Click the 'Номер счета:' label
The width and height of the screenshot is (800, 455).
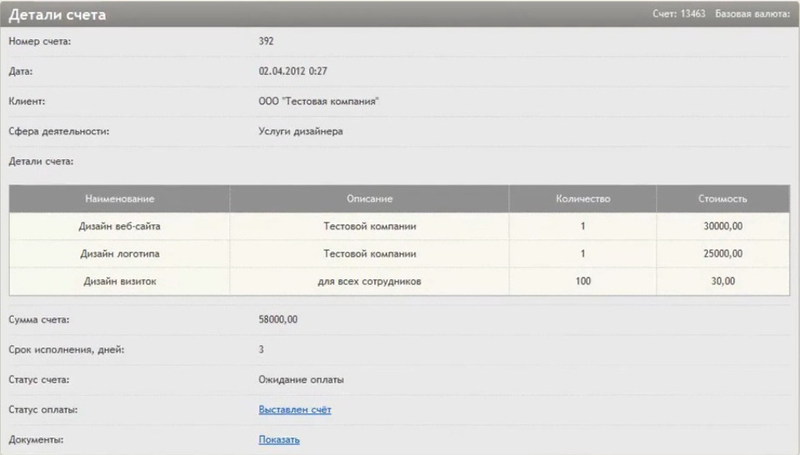click(x=40, y=41)
